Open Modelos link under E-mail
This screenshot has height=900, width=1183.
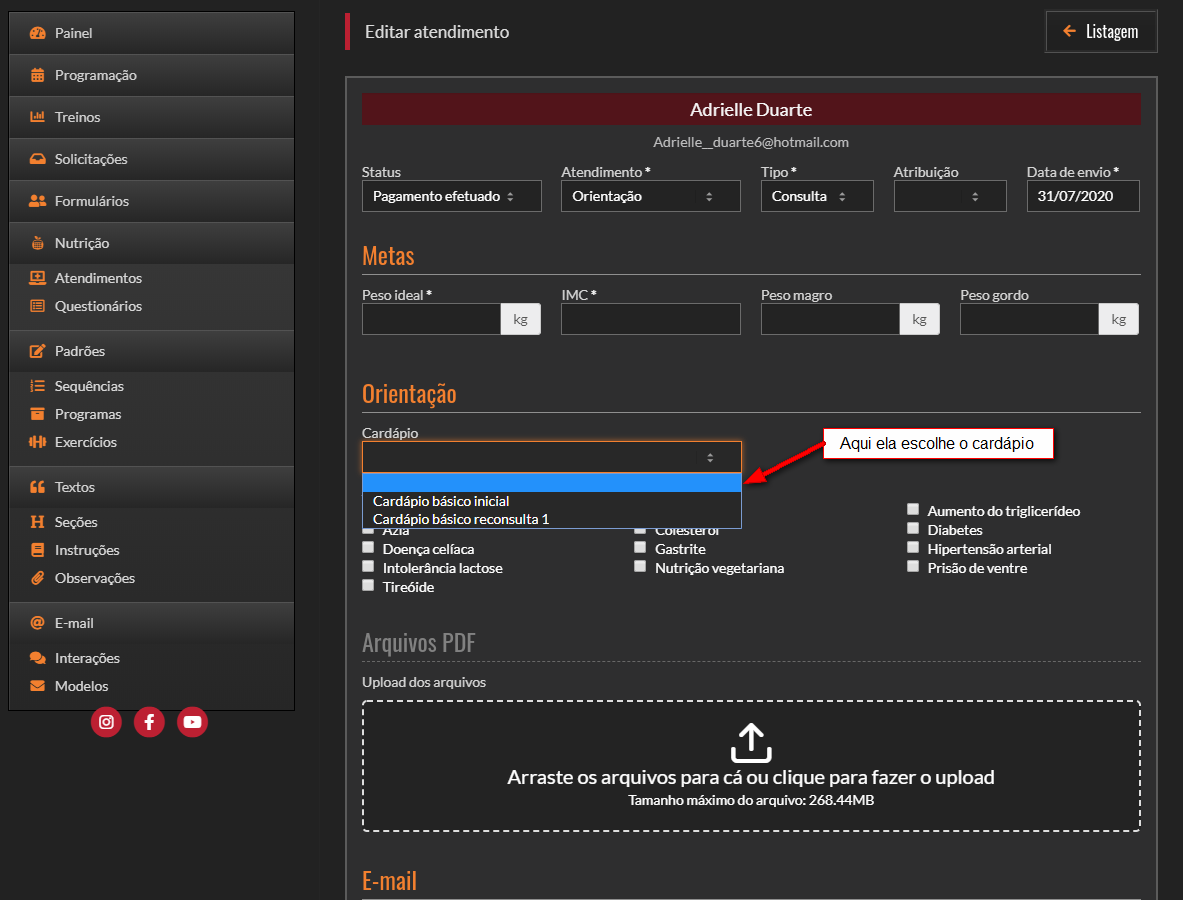[82, 686]
